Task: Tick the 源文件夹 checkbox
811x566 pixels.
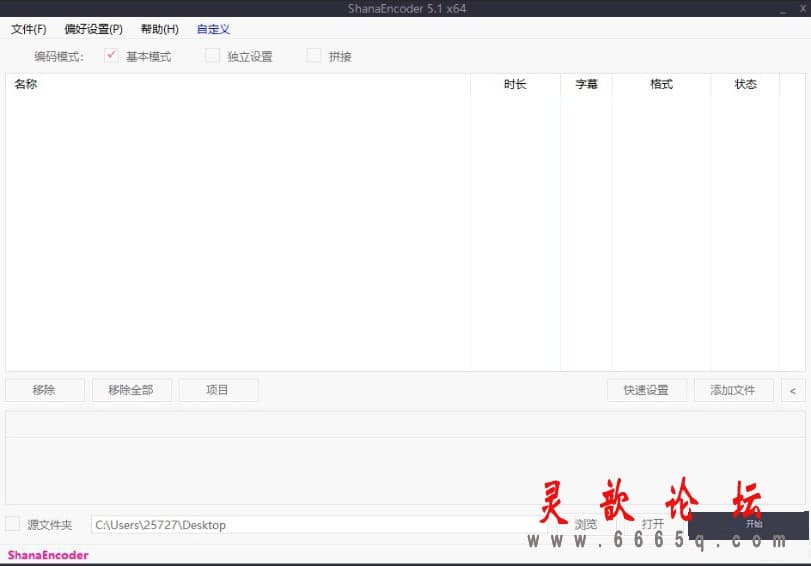Action: pyautogui.click(x=12, y=524)
